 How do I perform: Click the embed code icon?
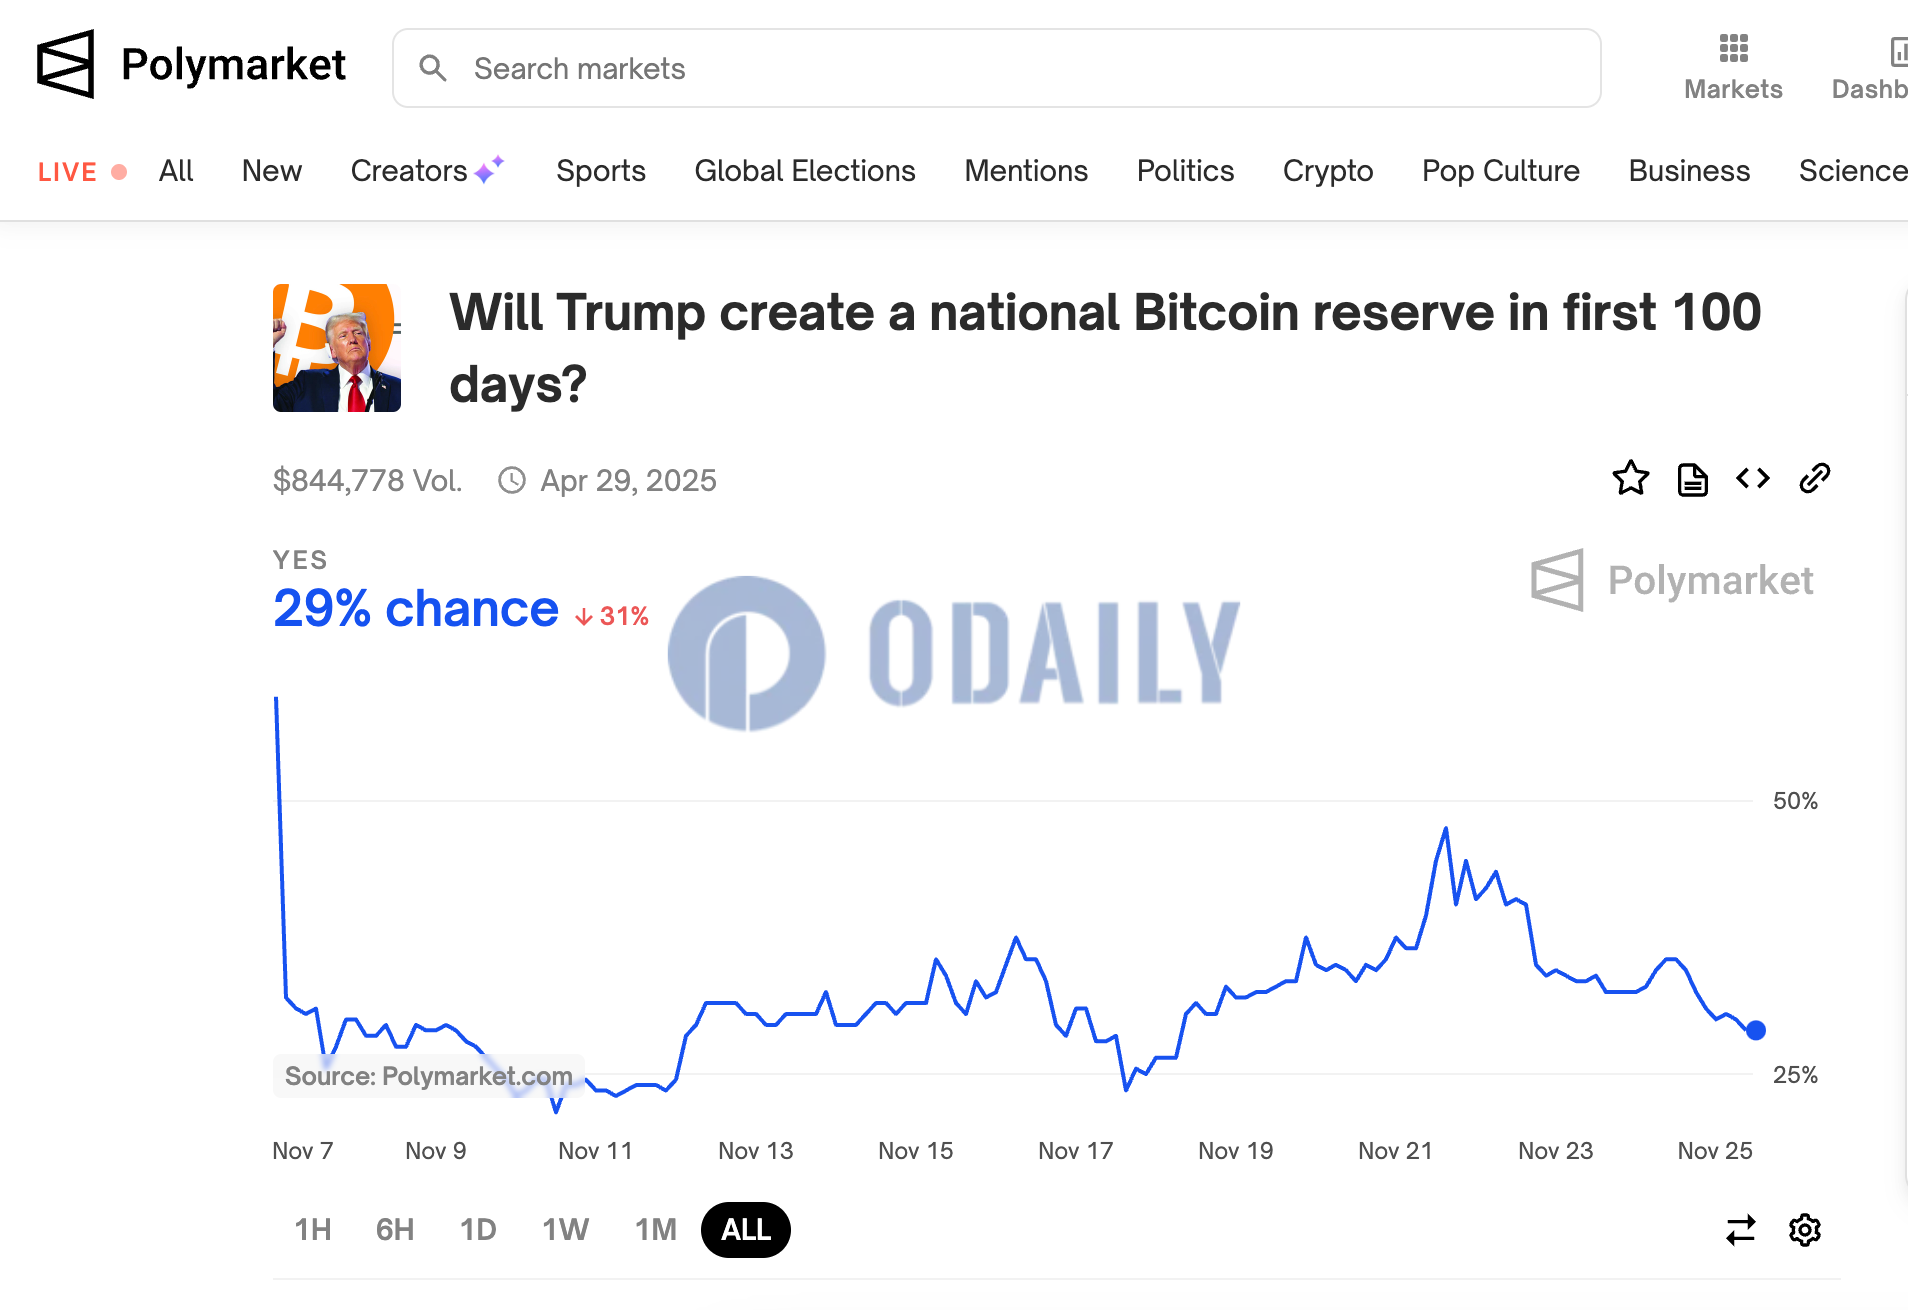[1753, 479]
